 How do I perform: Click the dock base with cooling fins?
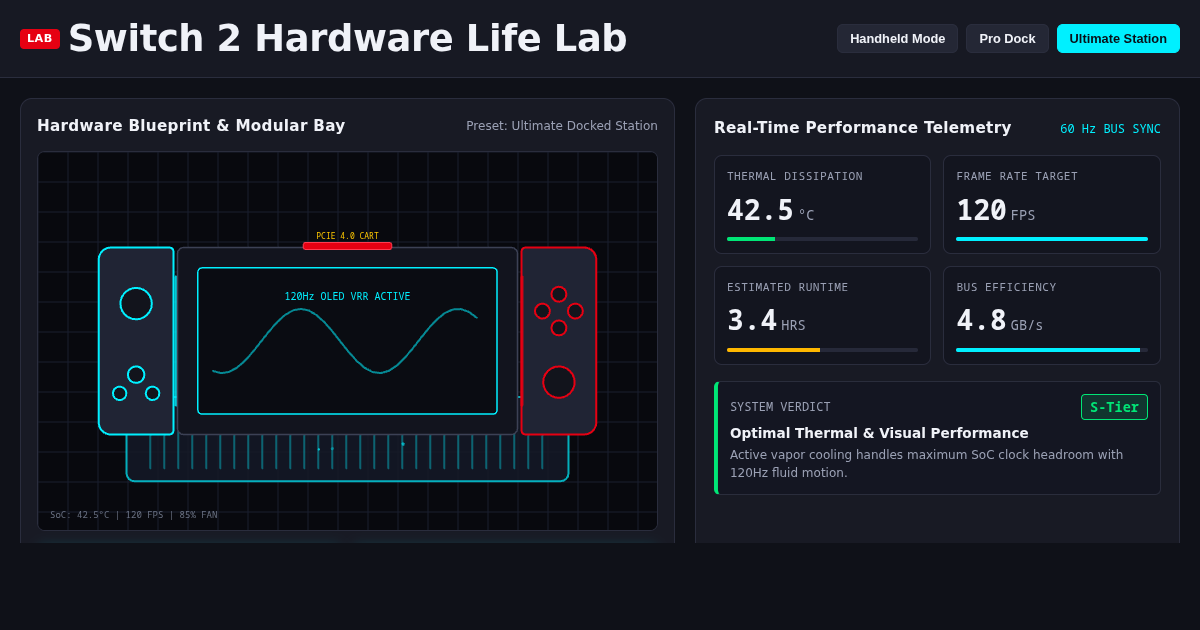pos(347,458)
